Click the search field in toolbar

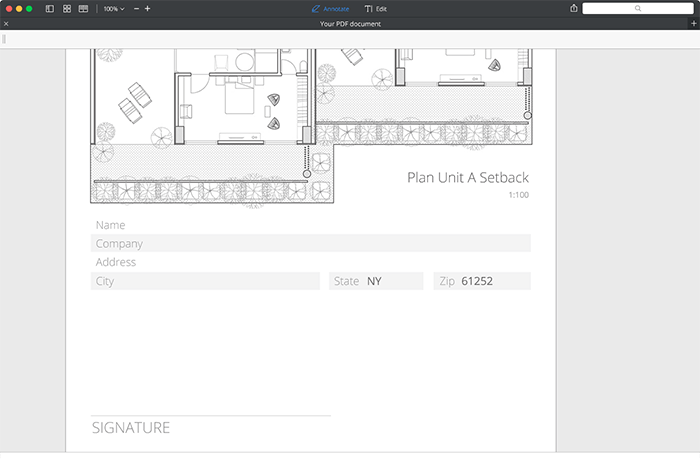click(638, 8)
